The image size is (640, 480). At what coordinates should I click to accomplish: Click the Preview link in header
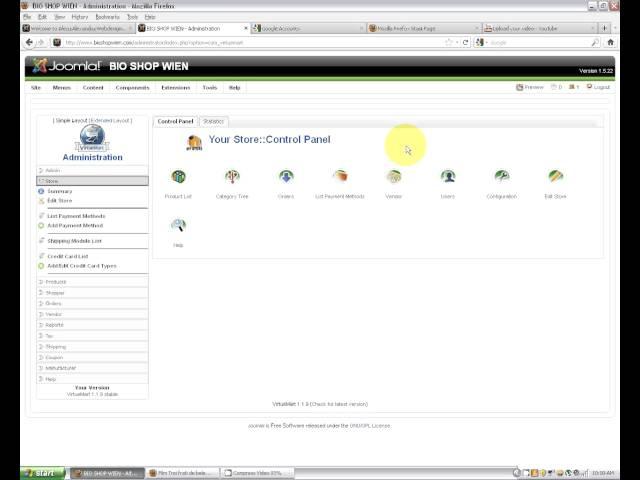click(x=530, y=87)
